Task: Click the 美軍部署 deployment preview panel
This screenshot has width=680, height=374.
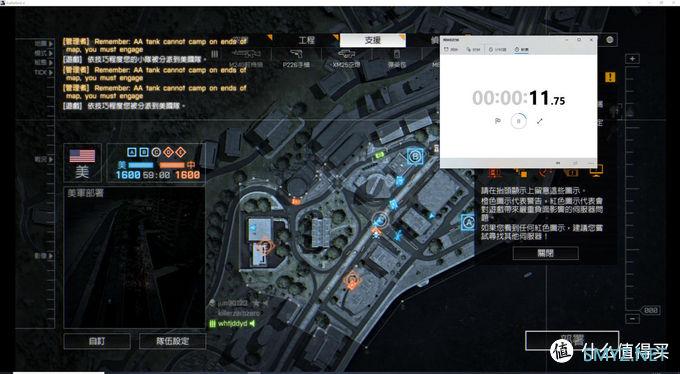Action: 134,258
